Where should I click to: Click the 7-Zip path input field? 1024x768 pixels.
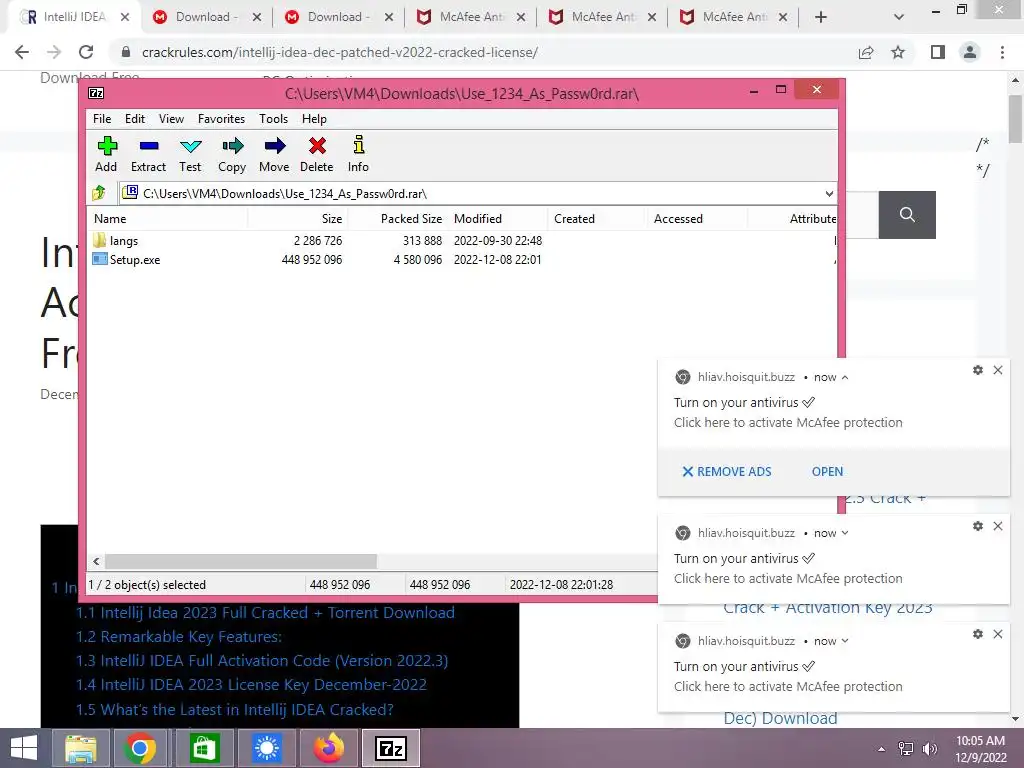(x=477, y=193)
